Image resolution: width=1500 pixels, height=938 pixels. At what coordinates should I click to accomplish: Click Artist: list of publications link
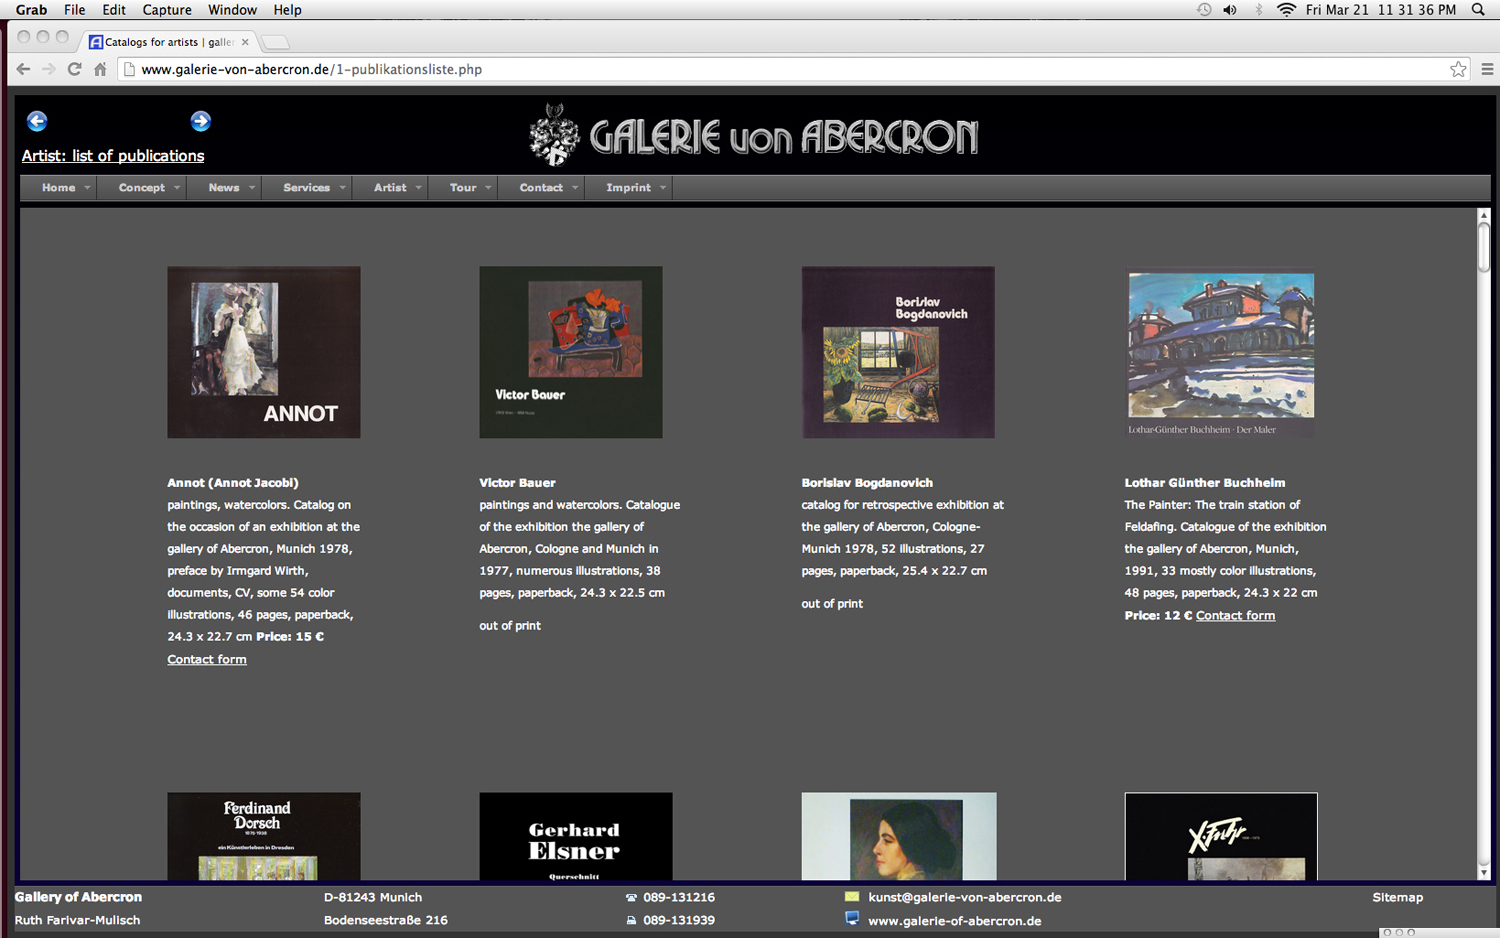(113, 155)
